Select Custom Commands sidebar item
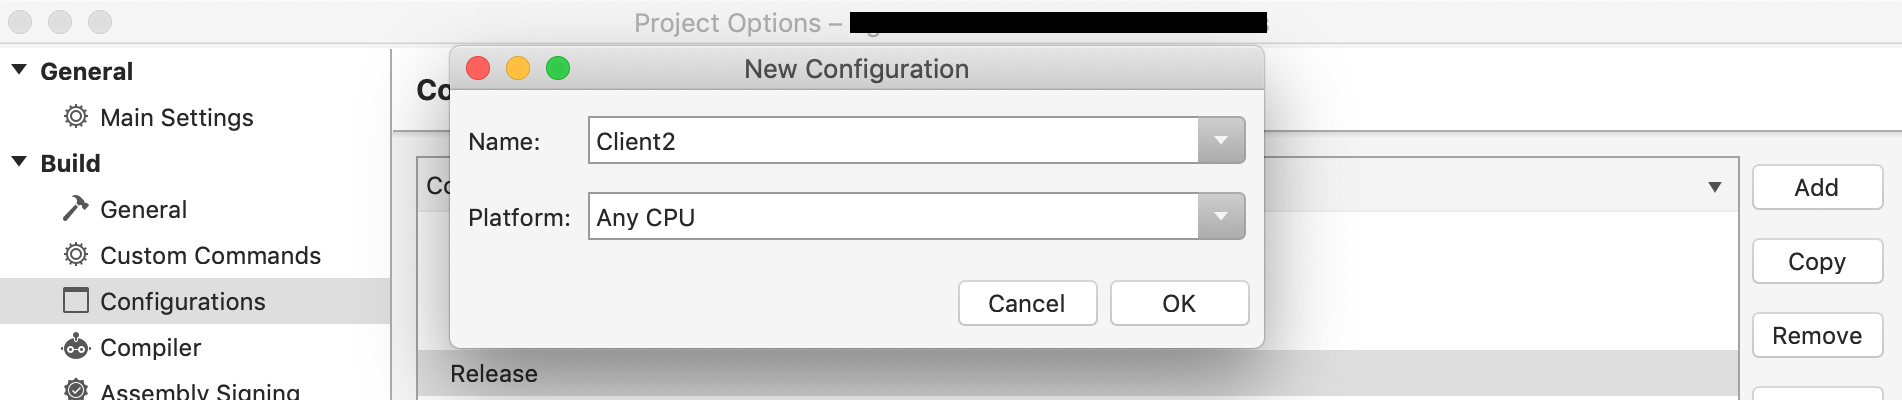 (x=210, y=256)
